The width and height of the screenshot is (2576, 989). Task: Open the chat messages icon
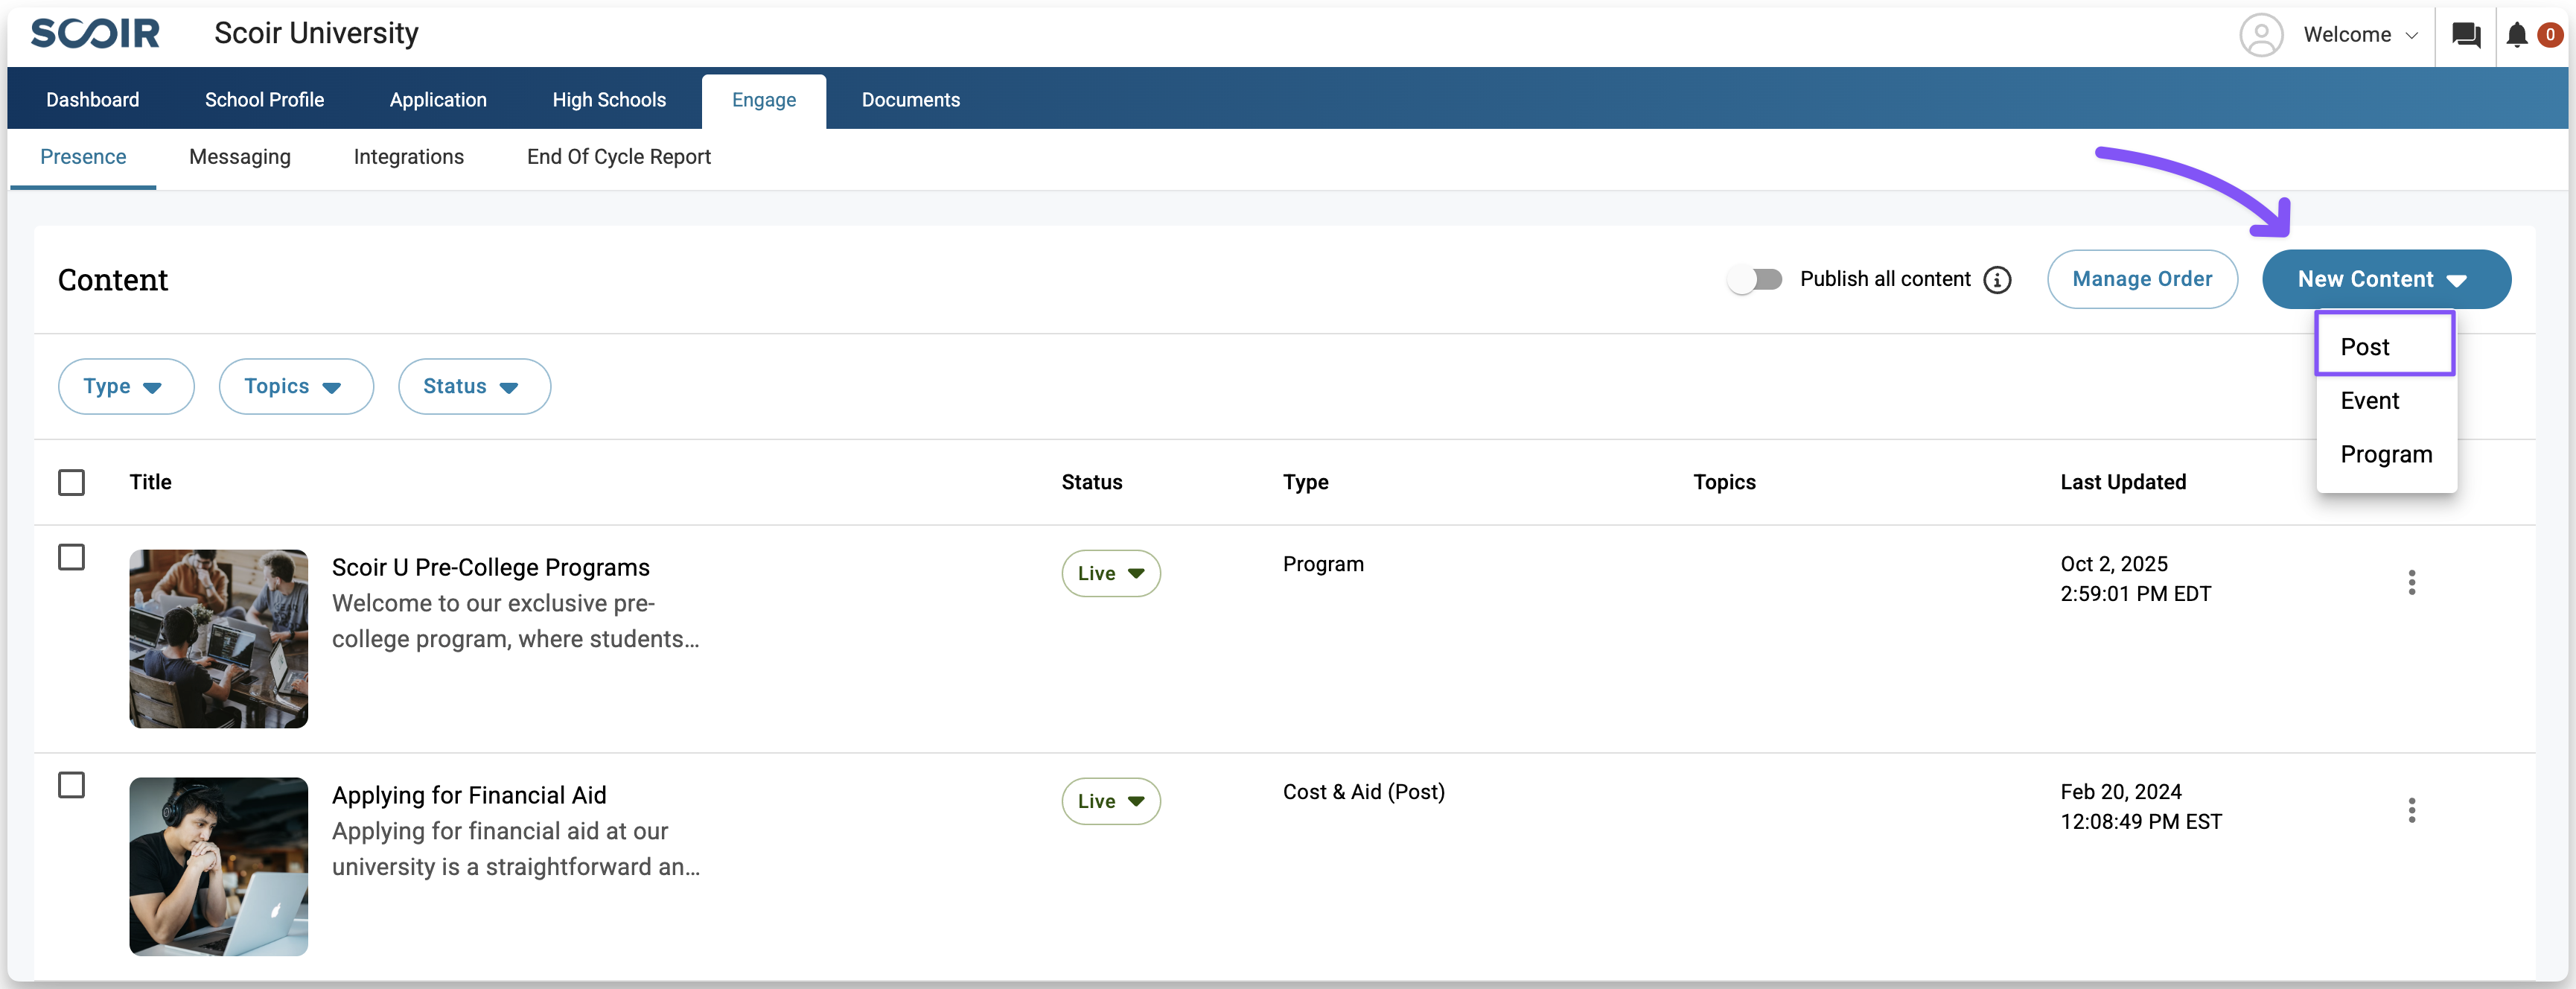[x=2465, y=35]
